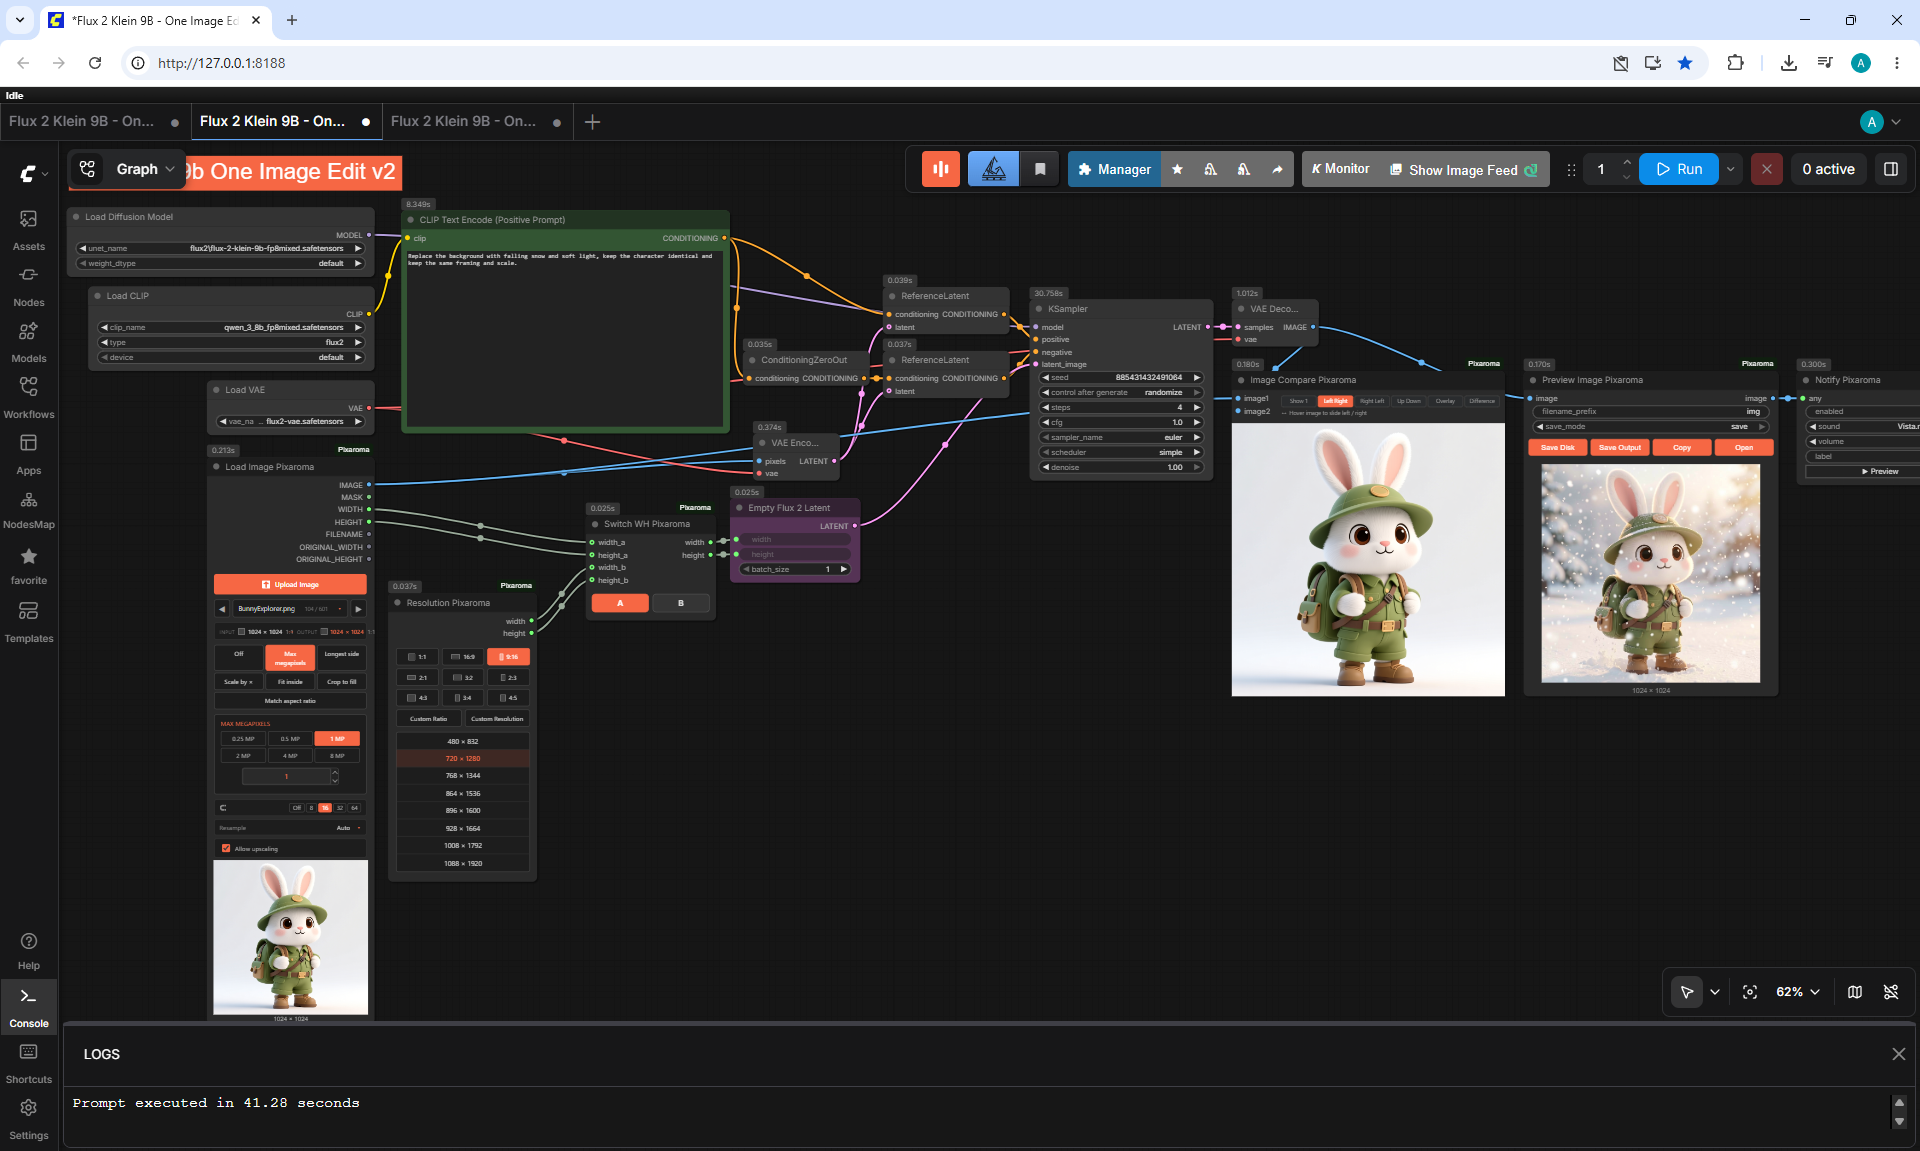Viewport: 1920px width, 1151px height.
Task: Open the Apps sidebar panel
Action: coord(29,454)
